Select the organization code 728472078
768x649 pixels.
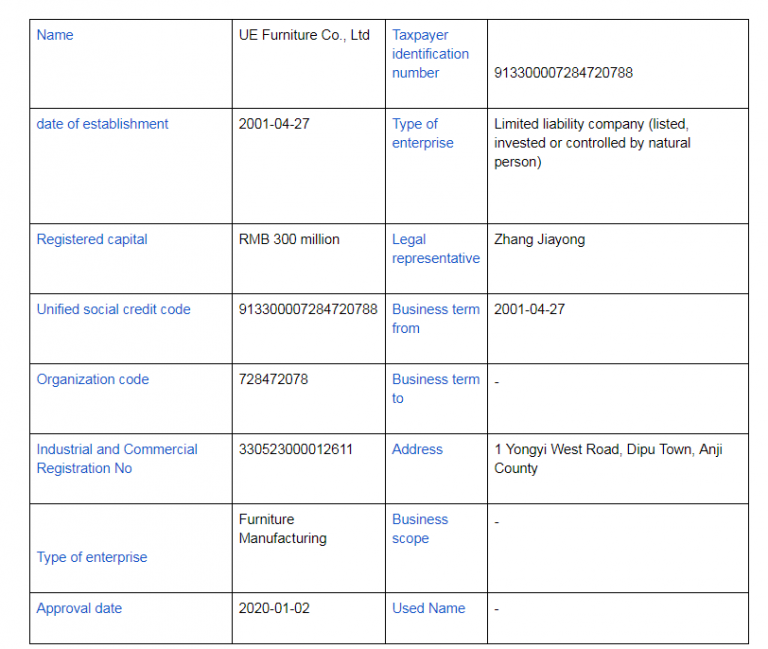273,380
